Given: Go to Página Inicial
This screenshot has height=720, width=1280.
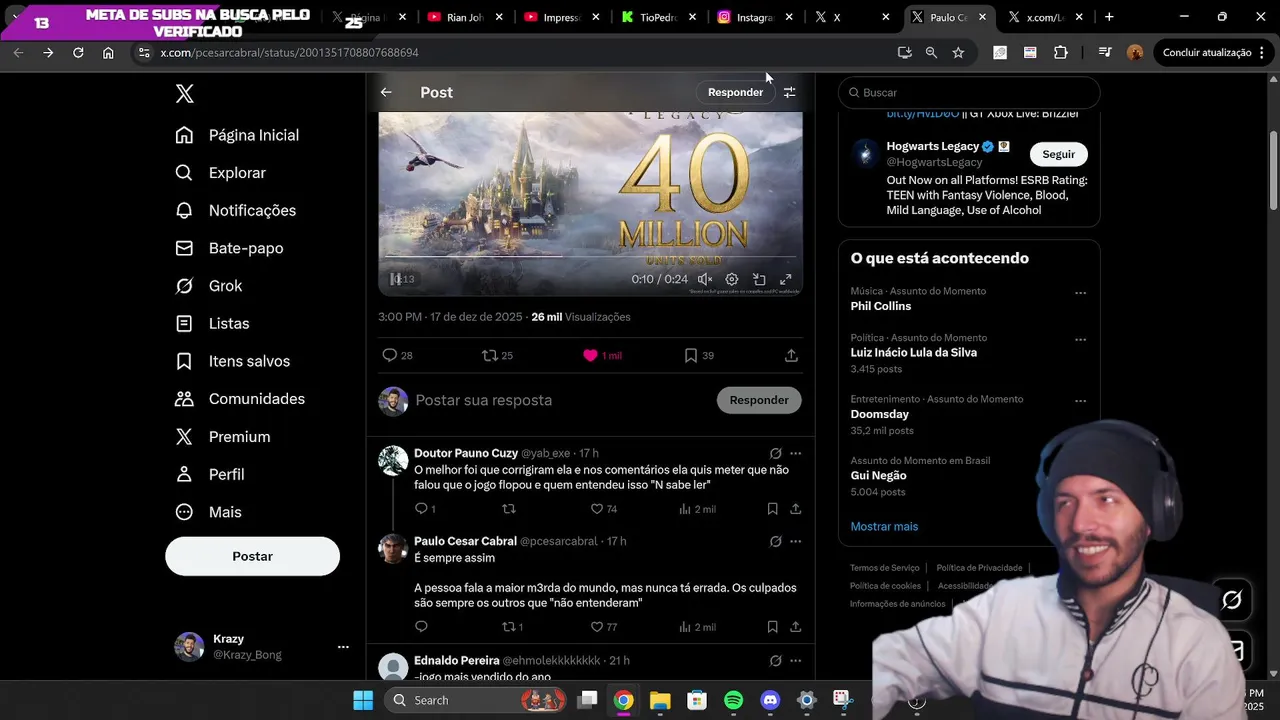Looking at the screenshot, I should (x=238, y=135).
